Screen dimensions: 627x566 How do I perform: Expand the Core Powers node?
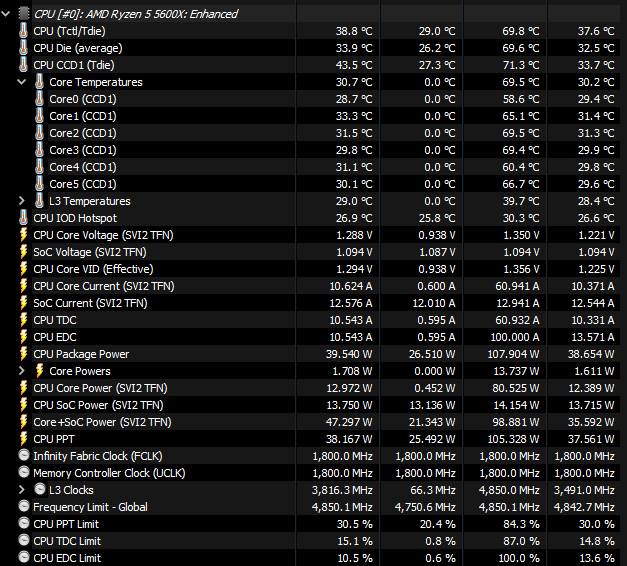22,371
